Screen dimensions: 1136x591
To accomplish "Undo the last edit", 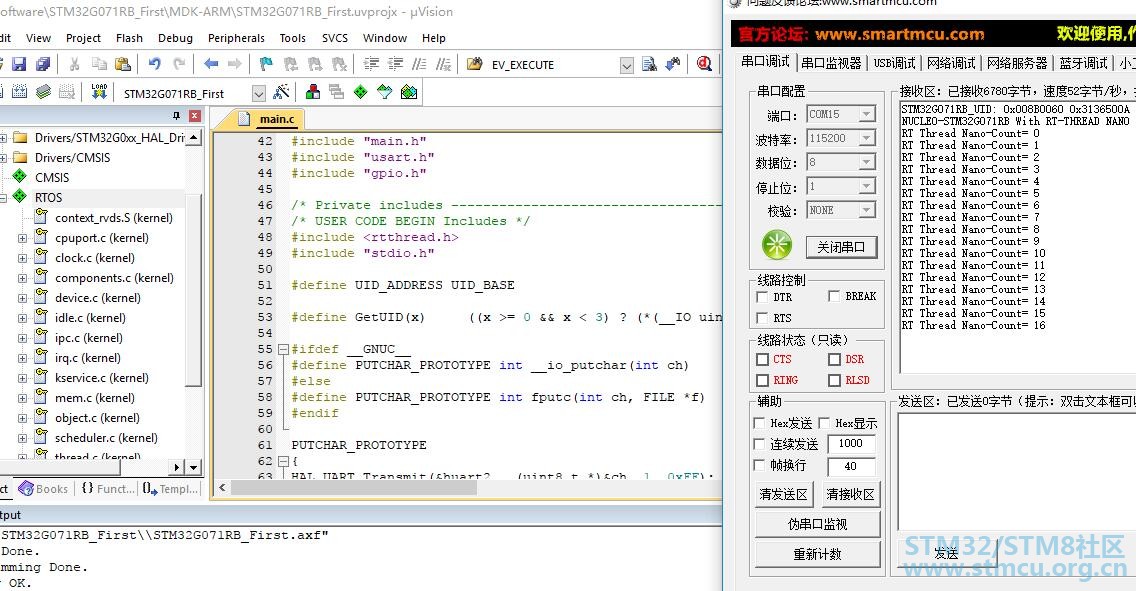I will [154, 64].
